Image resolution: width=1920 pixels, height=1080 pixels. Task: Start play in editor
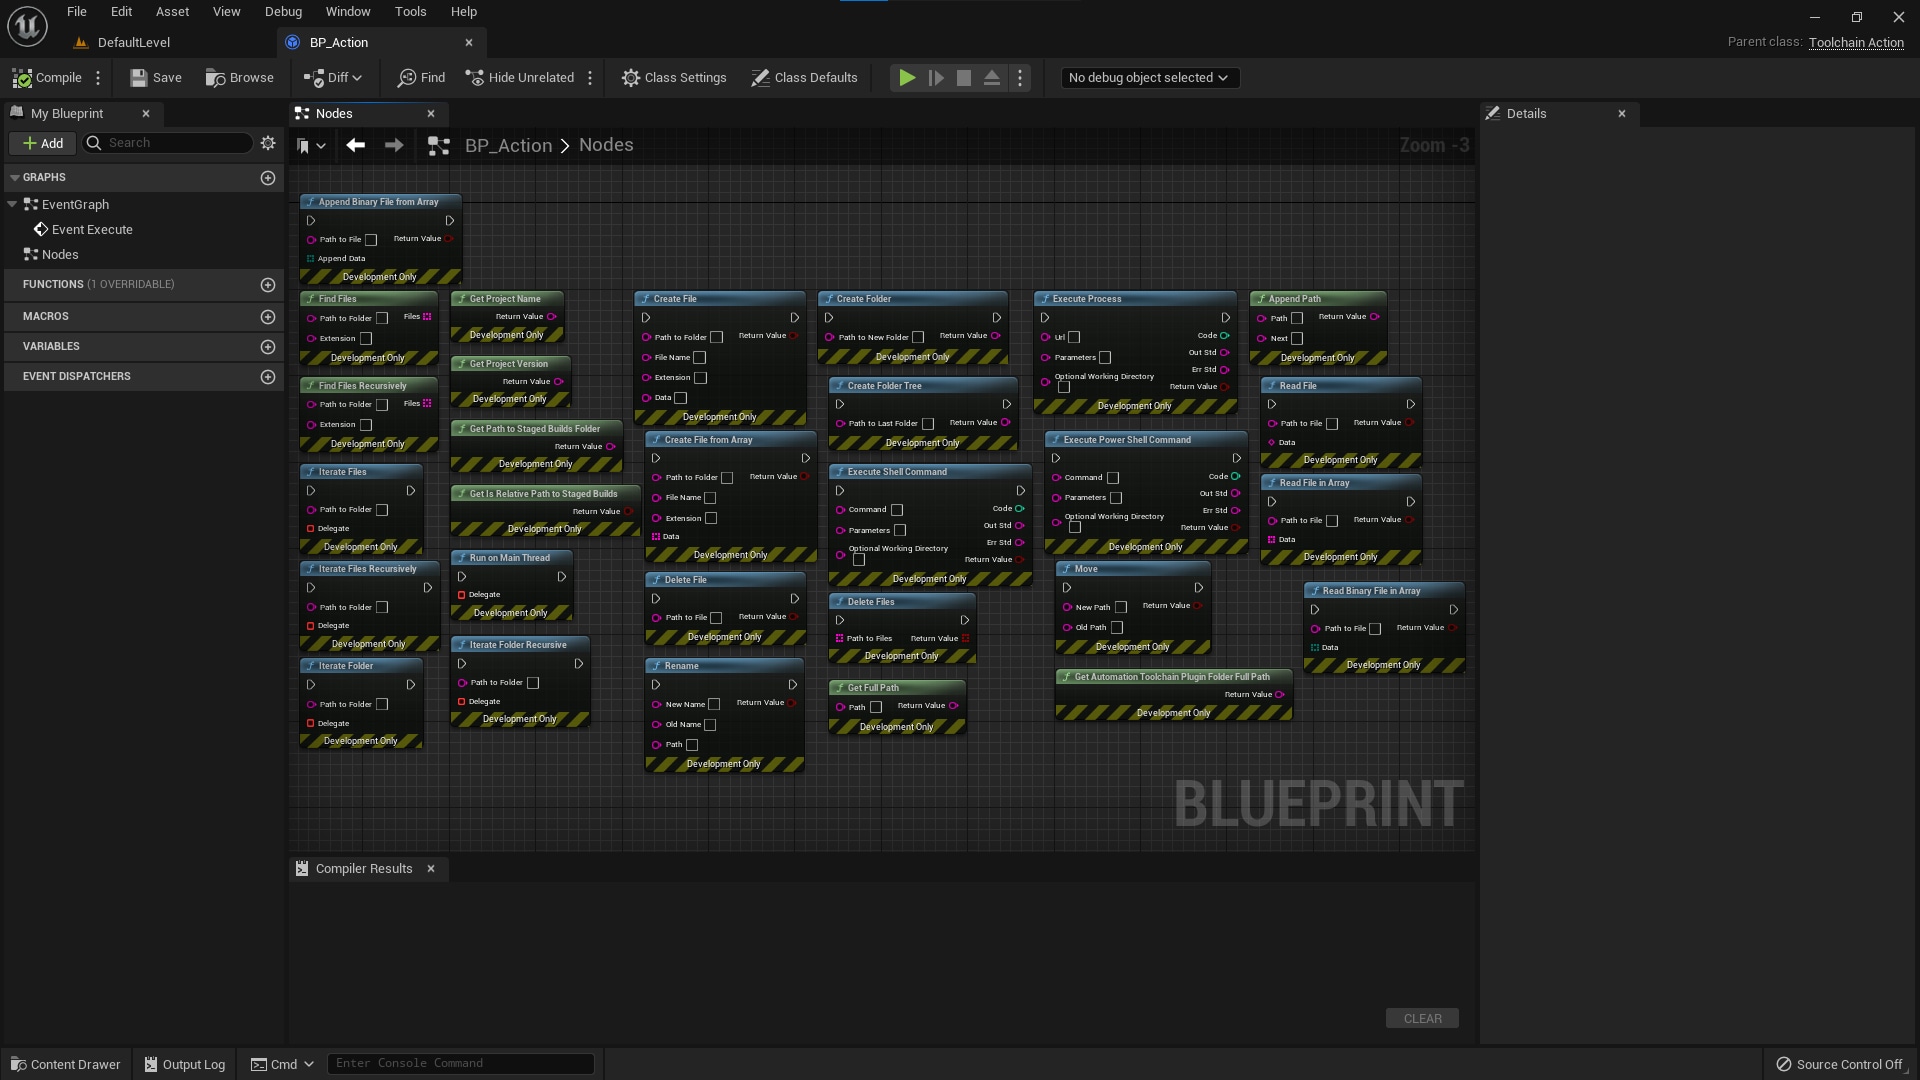click(907, 78)
